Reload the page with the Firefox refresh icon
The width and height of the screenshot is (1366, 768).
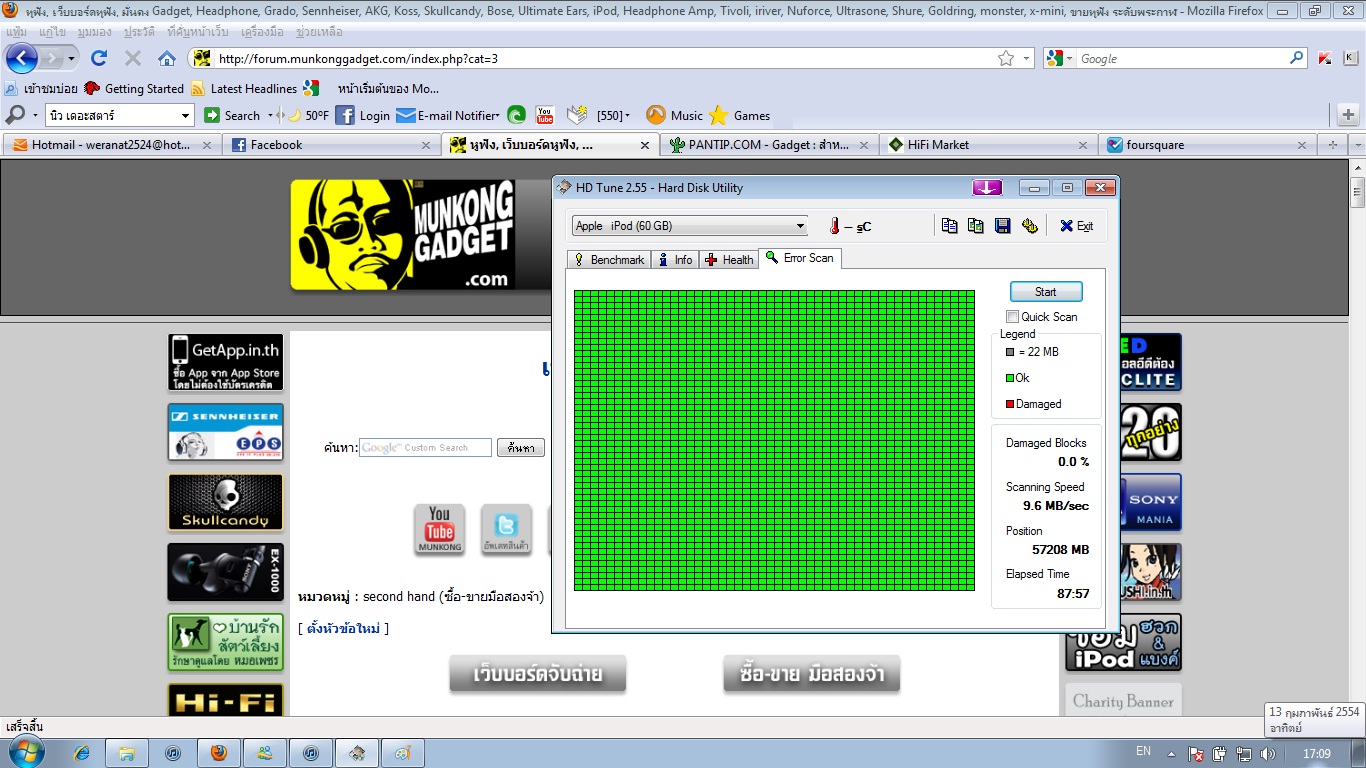tap(98, 58)
